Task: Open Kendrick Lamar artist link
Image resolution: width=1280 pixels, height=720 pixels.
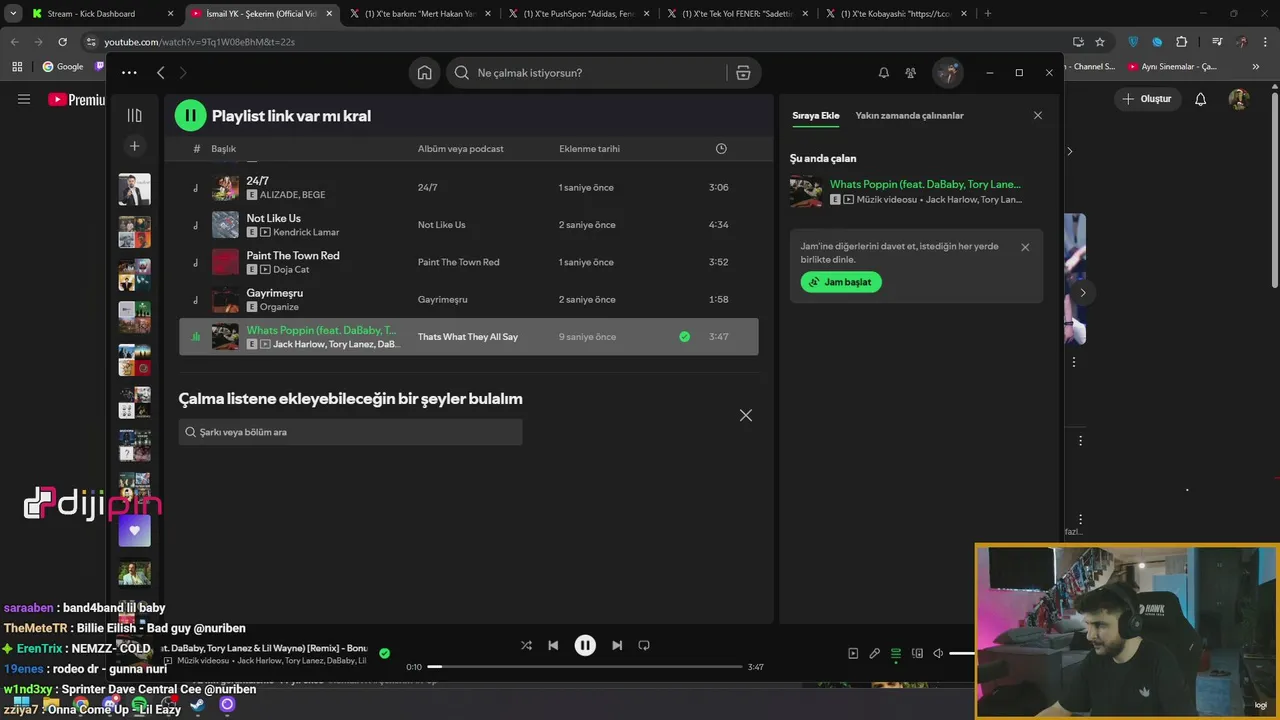Action: click(x=306, y=232)
